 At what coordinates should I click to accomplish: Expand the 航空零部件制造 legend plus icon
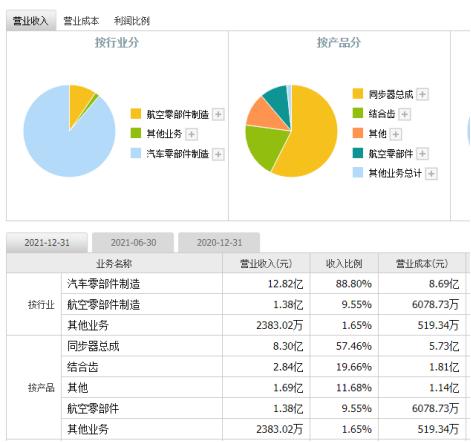tap(218, 114)
